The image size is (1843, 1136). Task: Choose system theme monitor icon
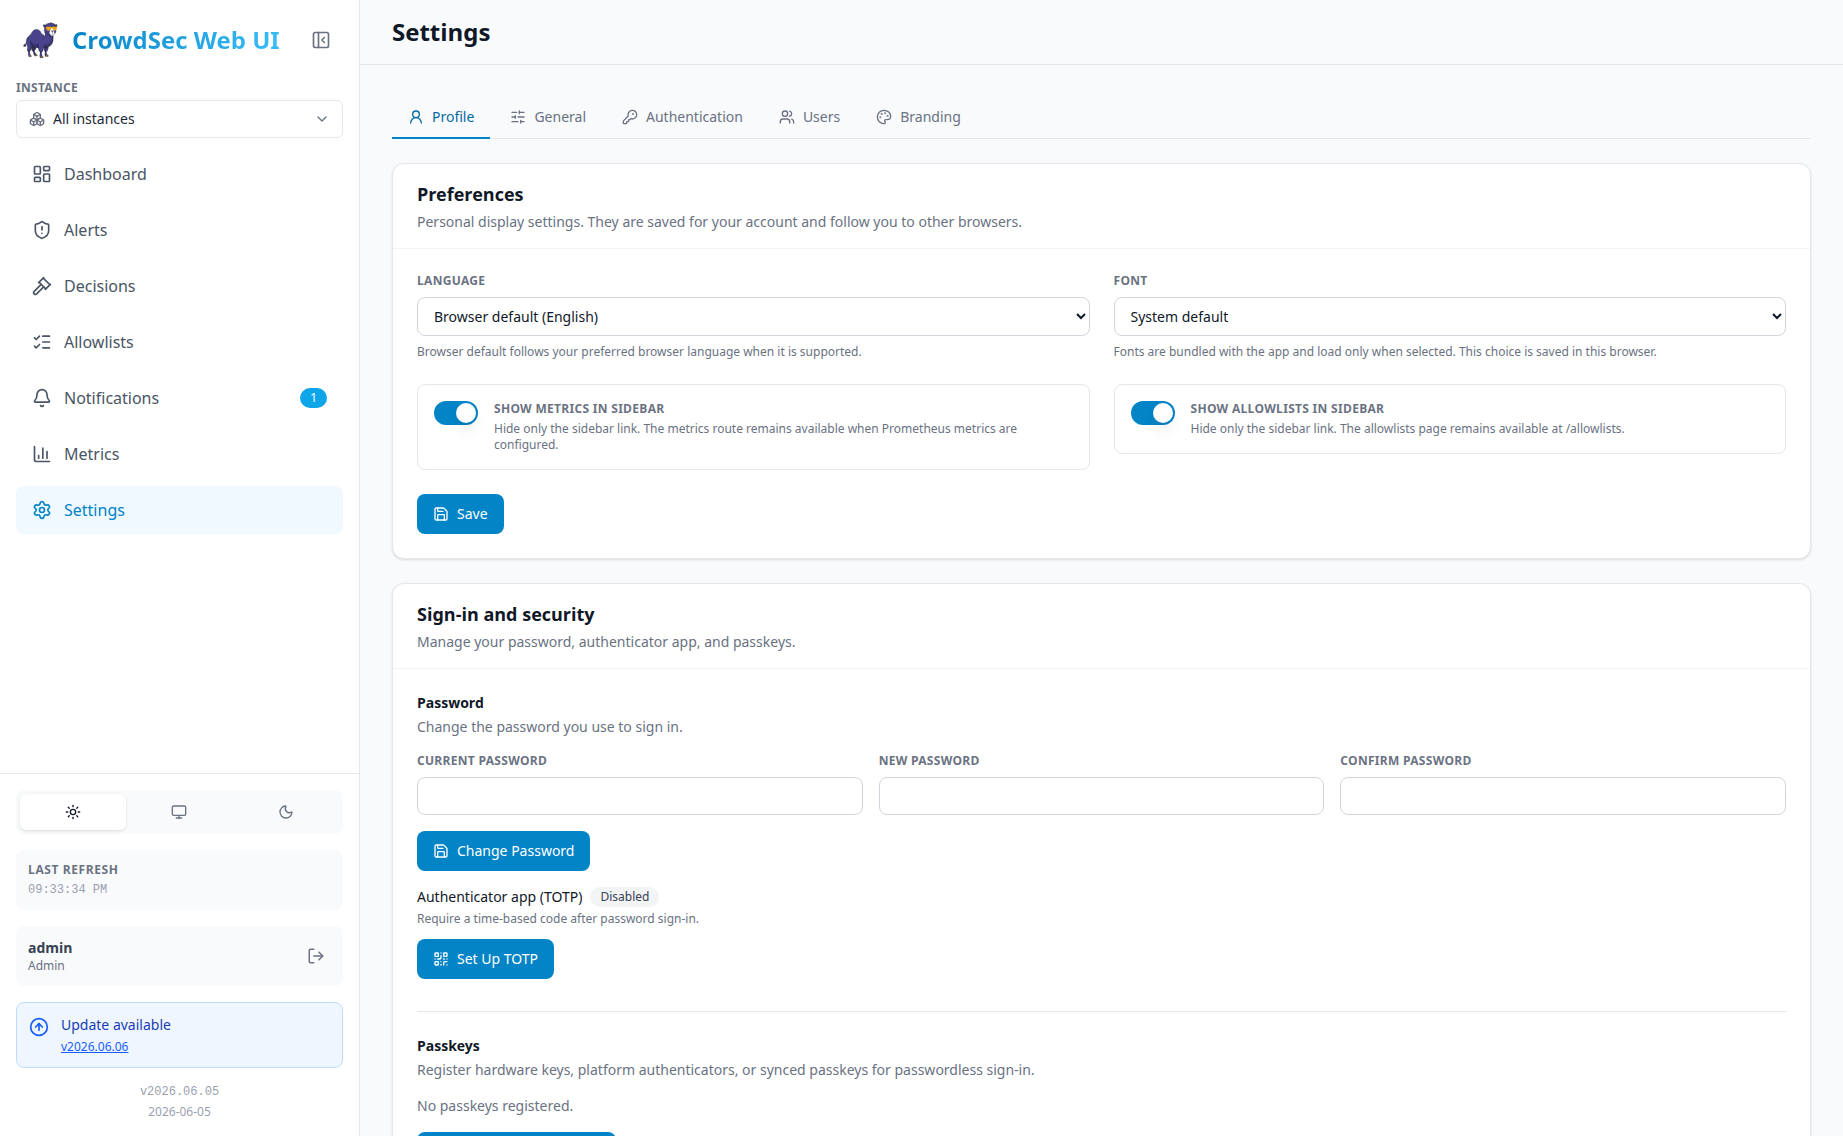tap(179, 812)
